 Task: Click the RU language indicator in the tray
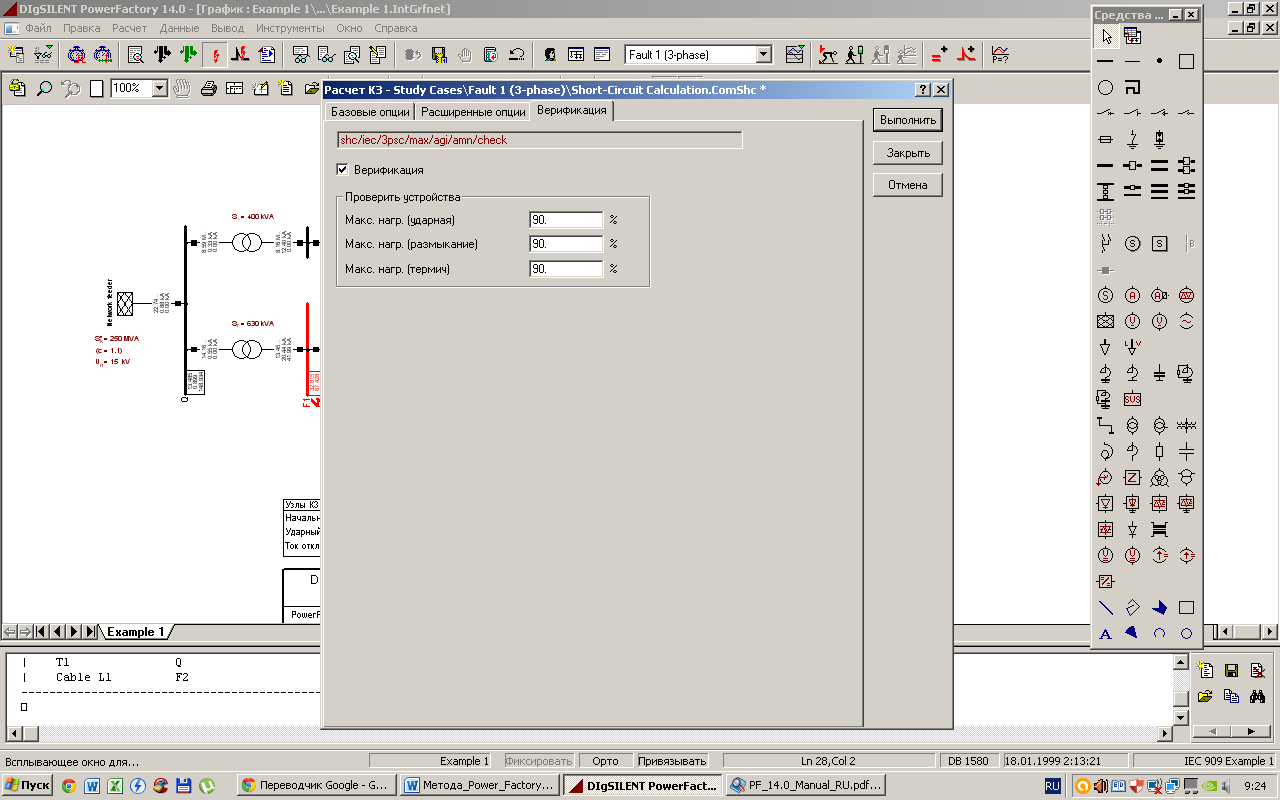click(x=1053, y=787)
